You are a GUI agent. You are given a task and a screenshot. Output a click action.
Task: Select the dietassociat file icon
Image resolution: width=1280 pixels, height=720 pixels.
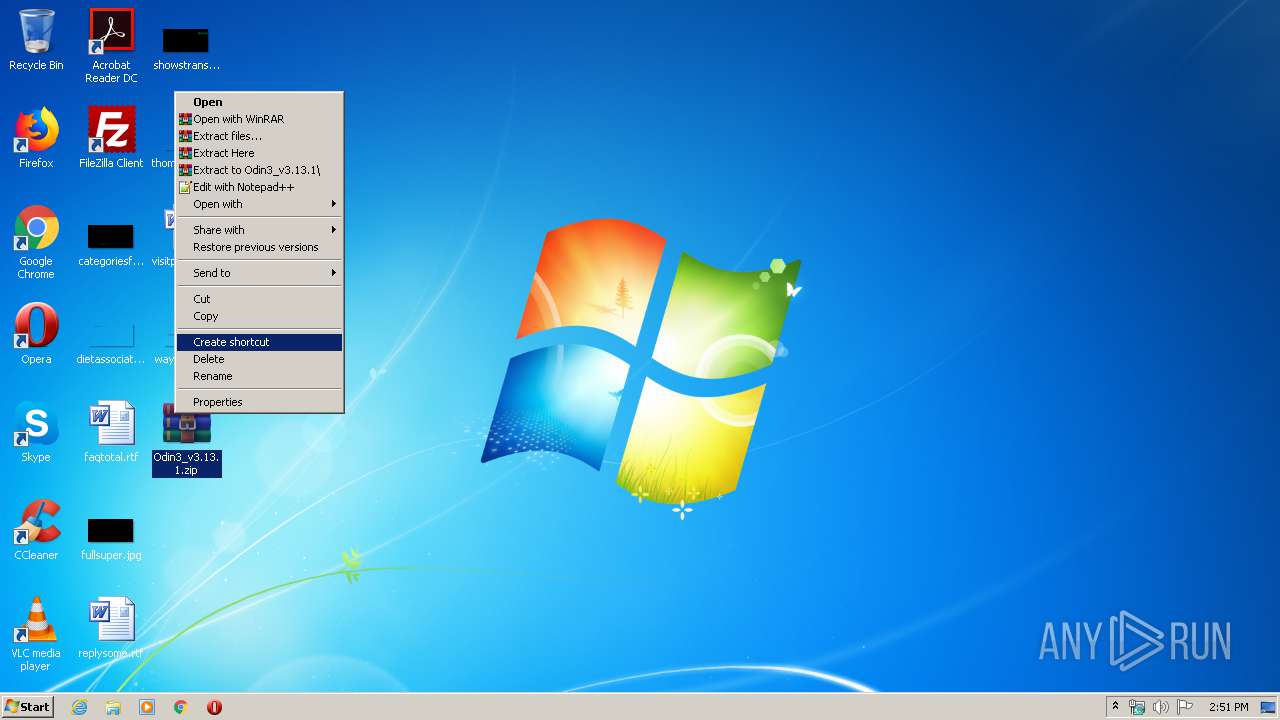(111, 342)
